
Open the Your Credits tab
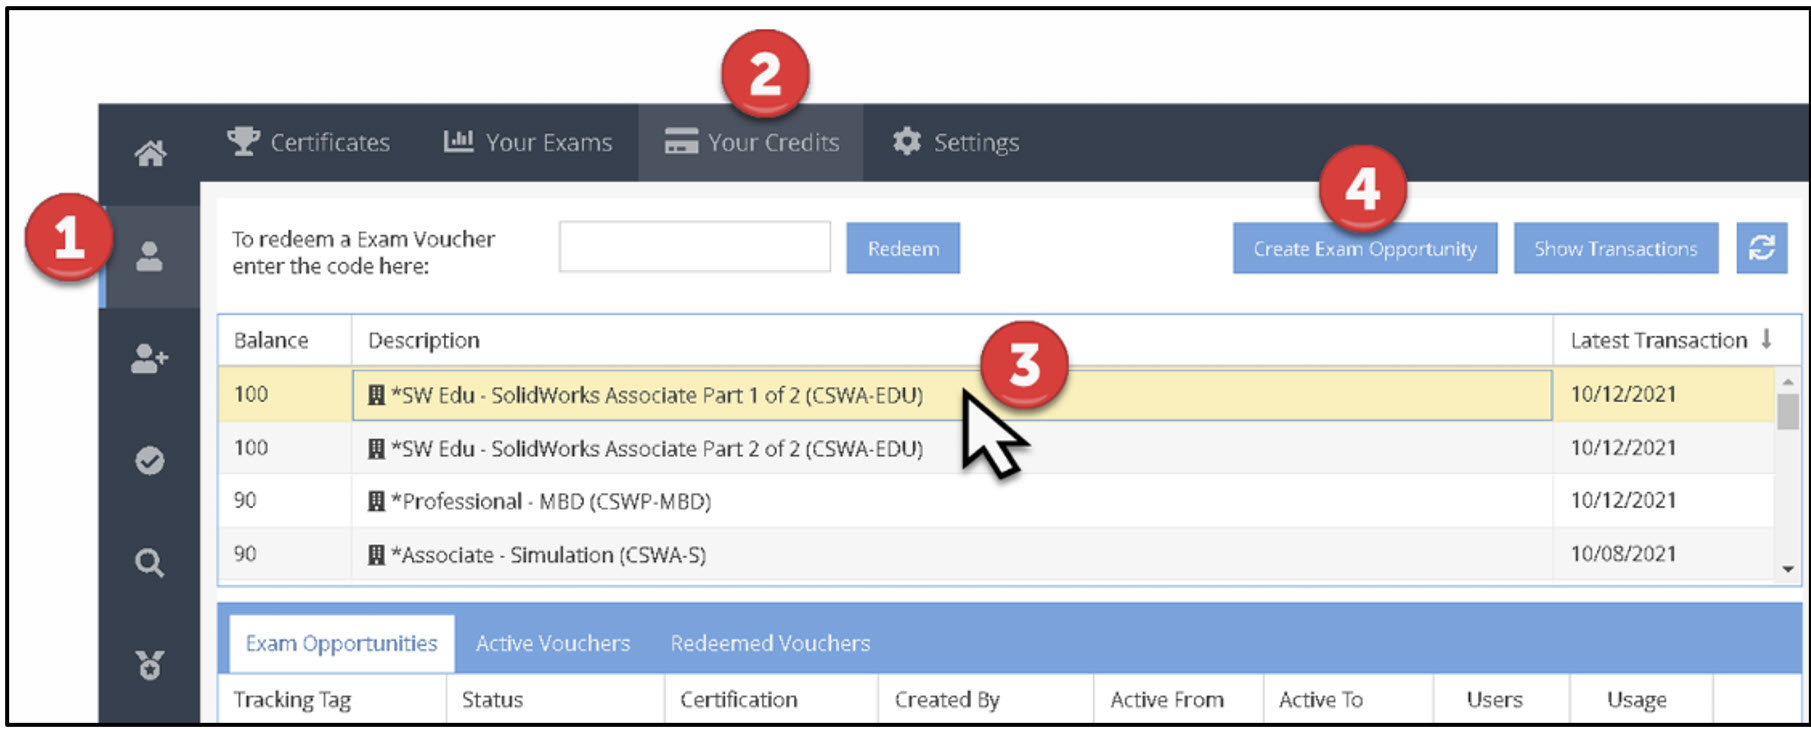[751, 142]
